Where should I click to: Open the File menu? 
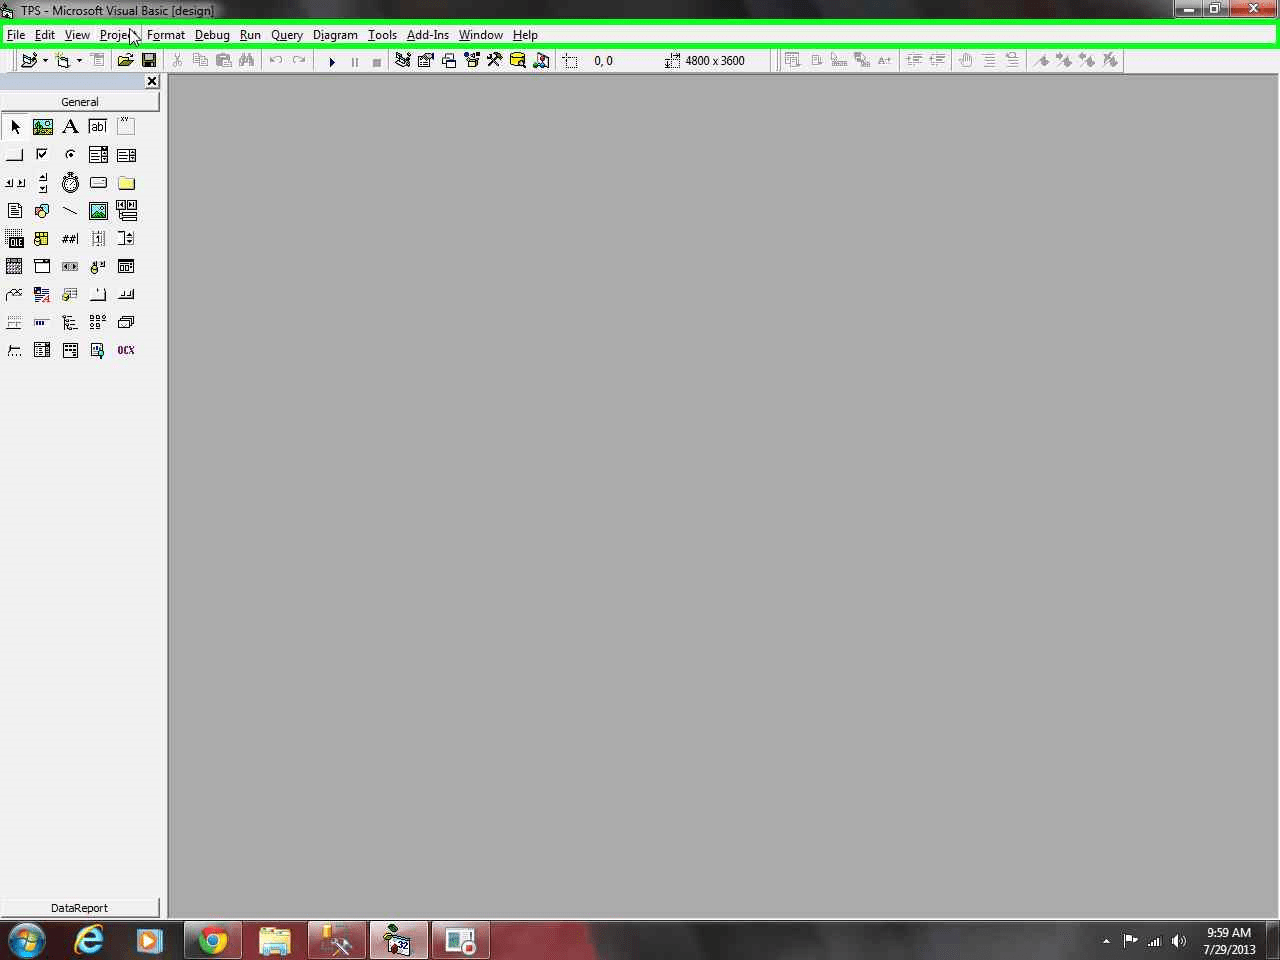tap(16, 35)
